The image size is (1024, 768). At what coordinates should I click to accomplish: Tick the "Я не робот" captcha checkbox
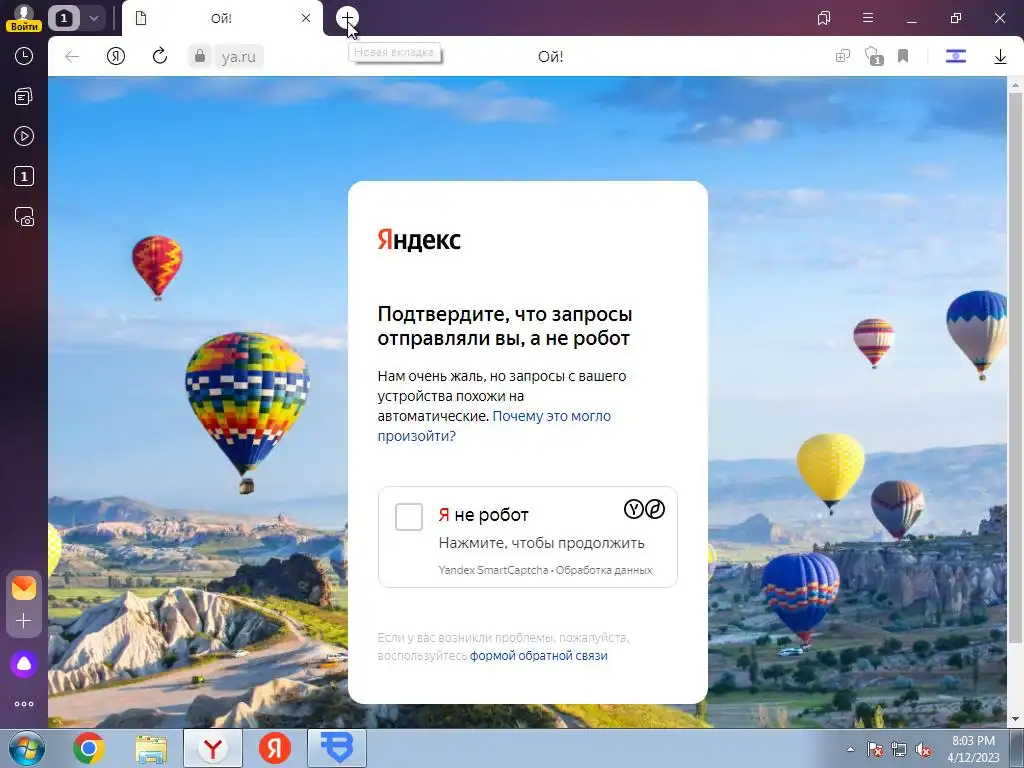tap(409, 517)
